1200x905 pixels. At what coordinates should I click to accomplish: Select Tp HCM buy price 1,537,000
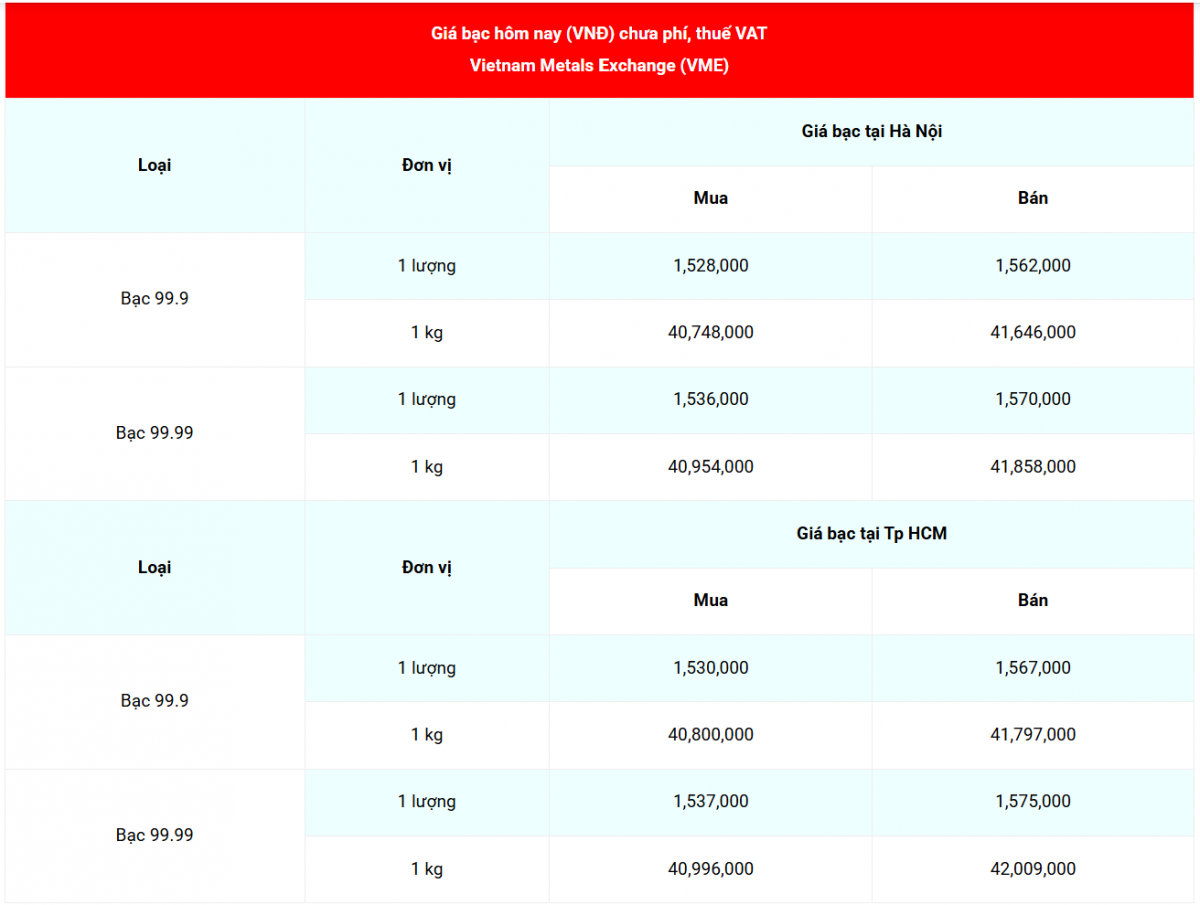pos(710,802)
